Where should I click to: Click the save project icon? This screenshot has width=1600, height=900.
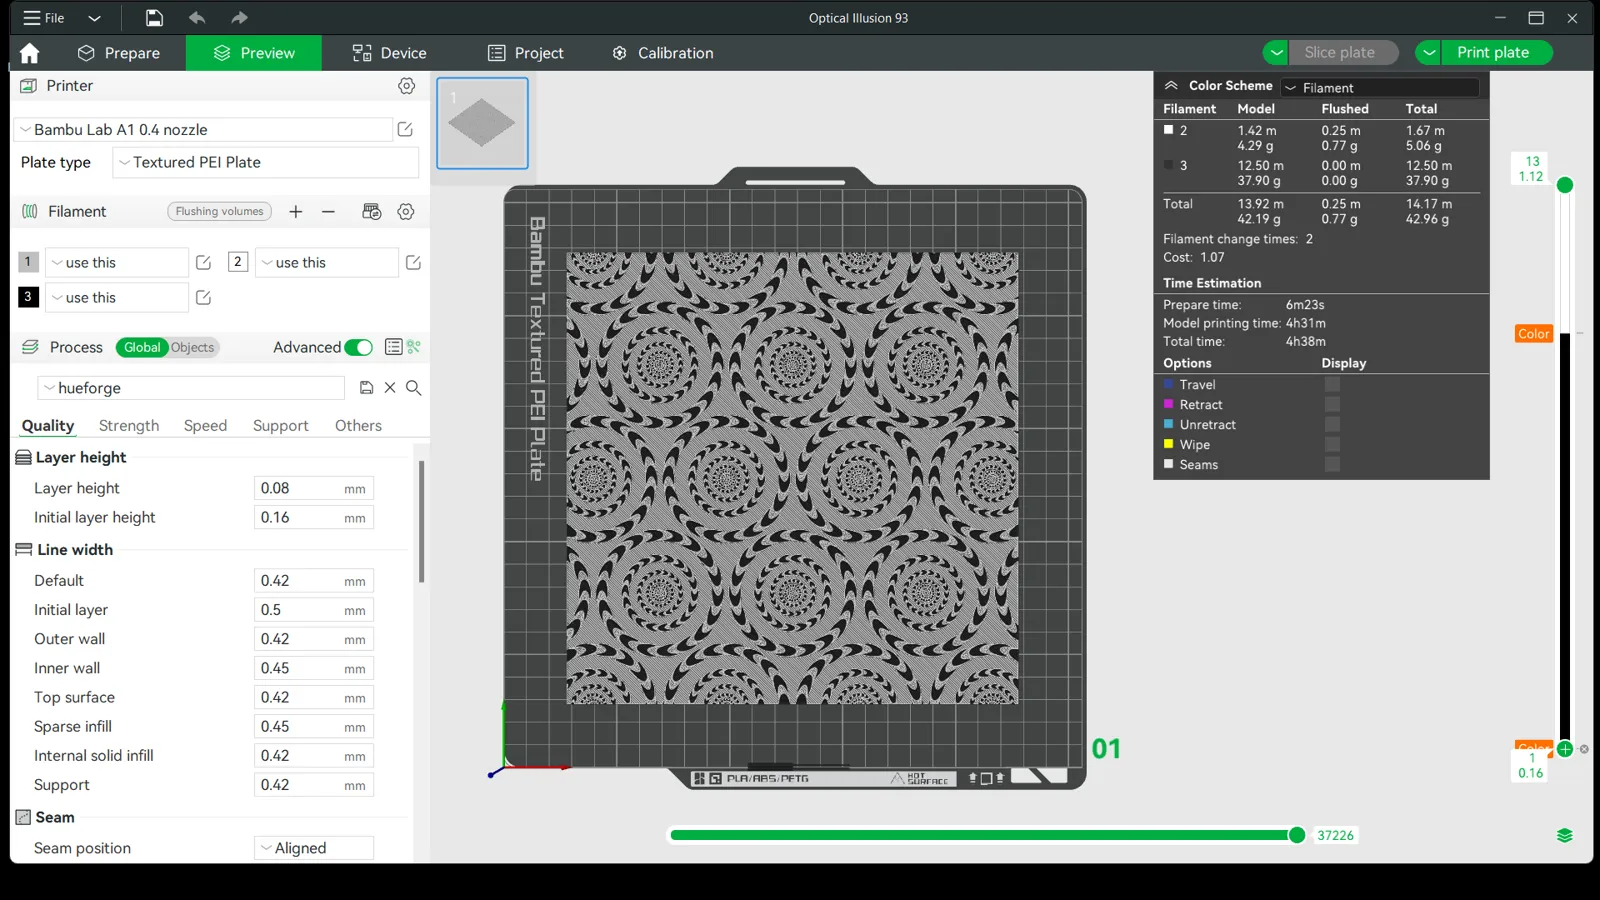click(154, 18)
